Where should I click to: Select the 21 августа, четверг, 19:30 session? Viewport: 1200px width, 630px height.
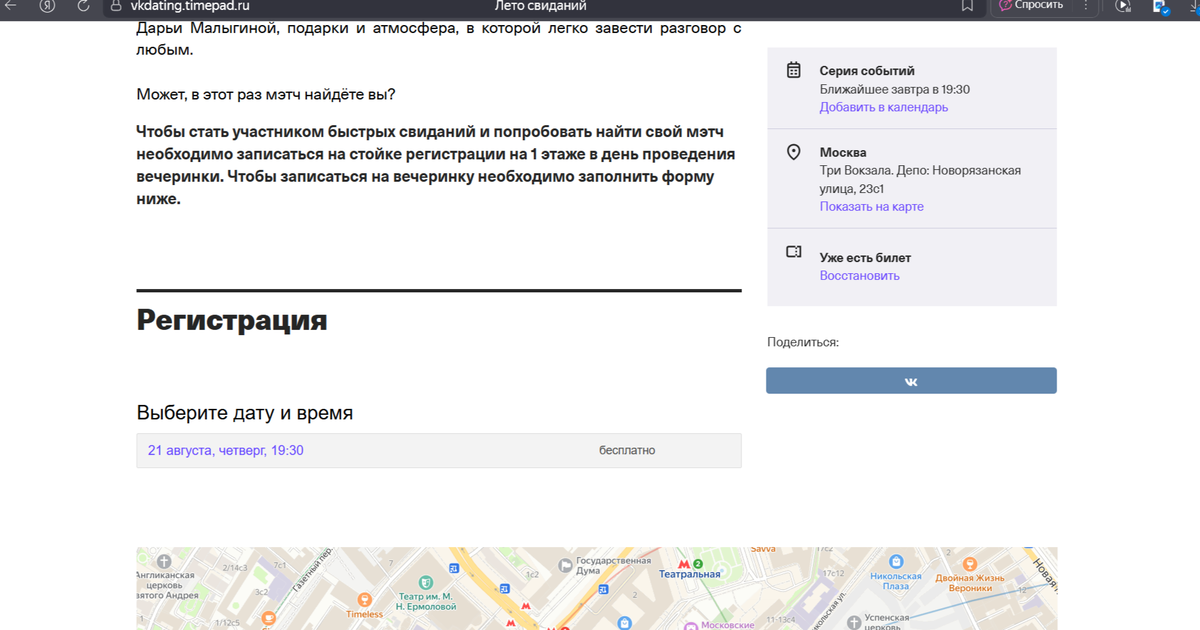coord(226,450)
